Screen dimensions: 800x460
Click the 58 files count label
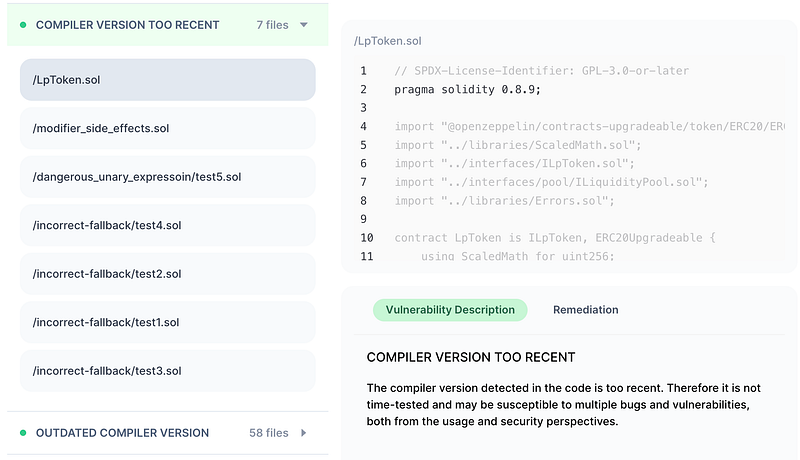coord(268,433)
